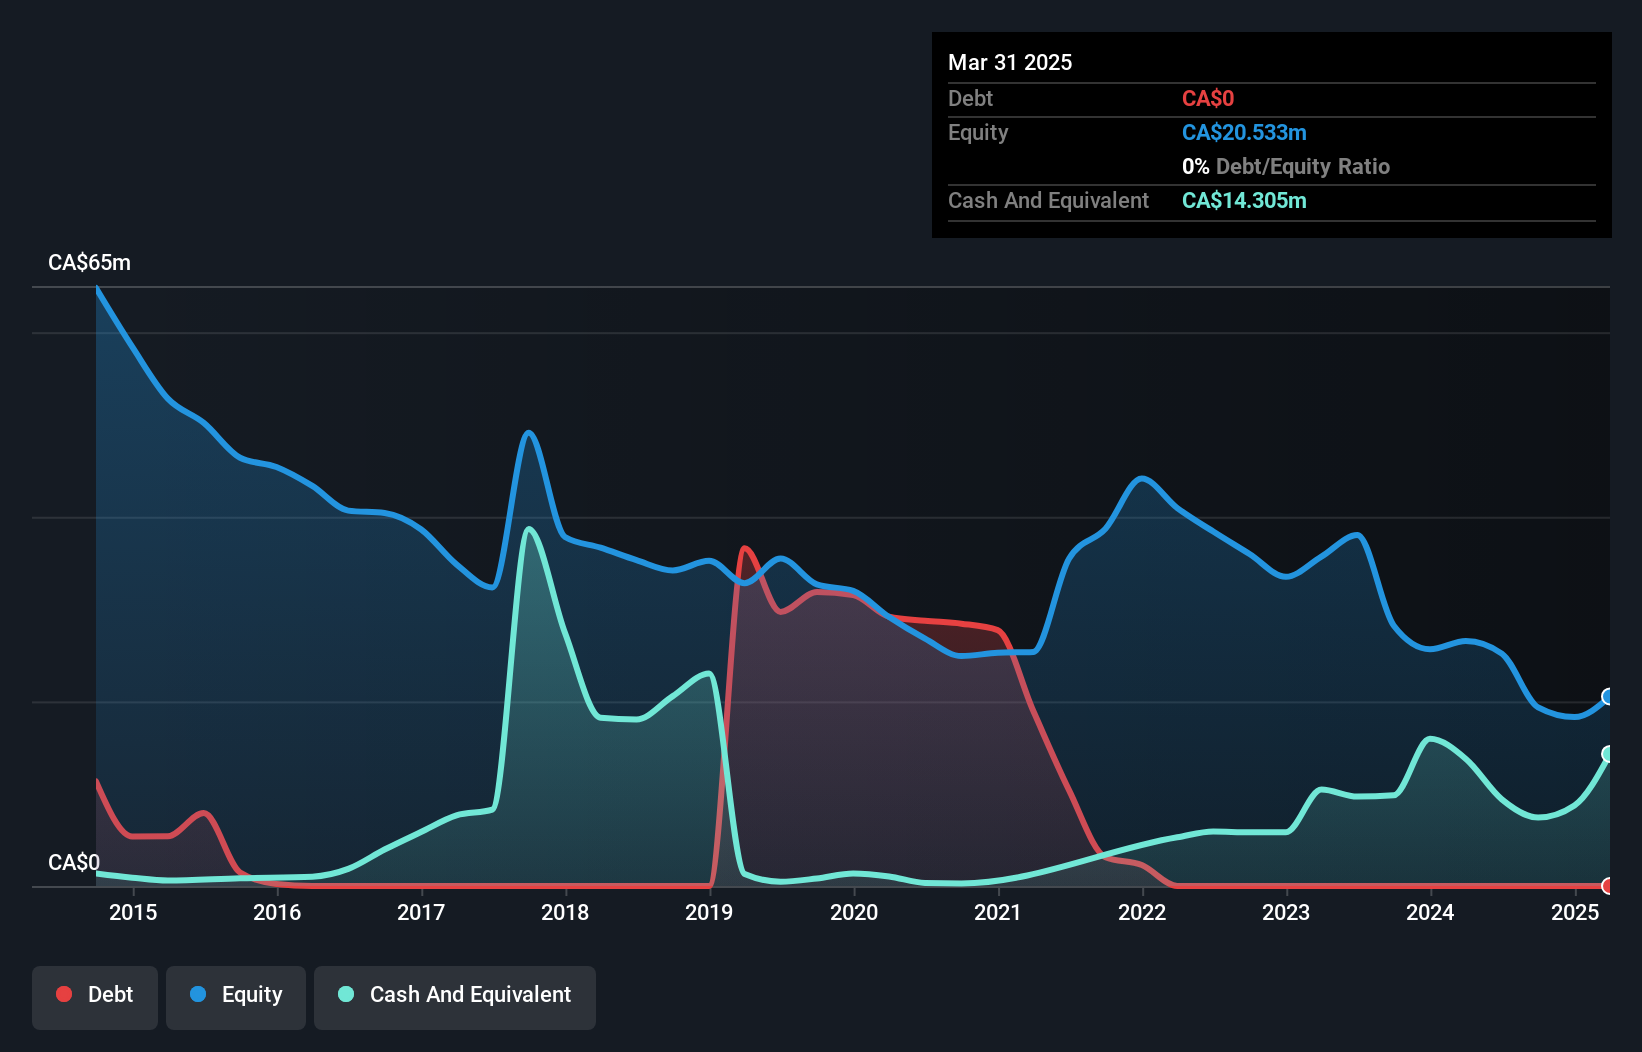This screenshot has width=1642, height=1052.
Task: Click the red Debt legend dot
Action: tap(64, 994)
